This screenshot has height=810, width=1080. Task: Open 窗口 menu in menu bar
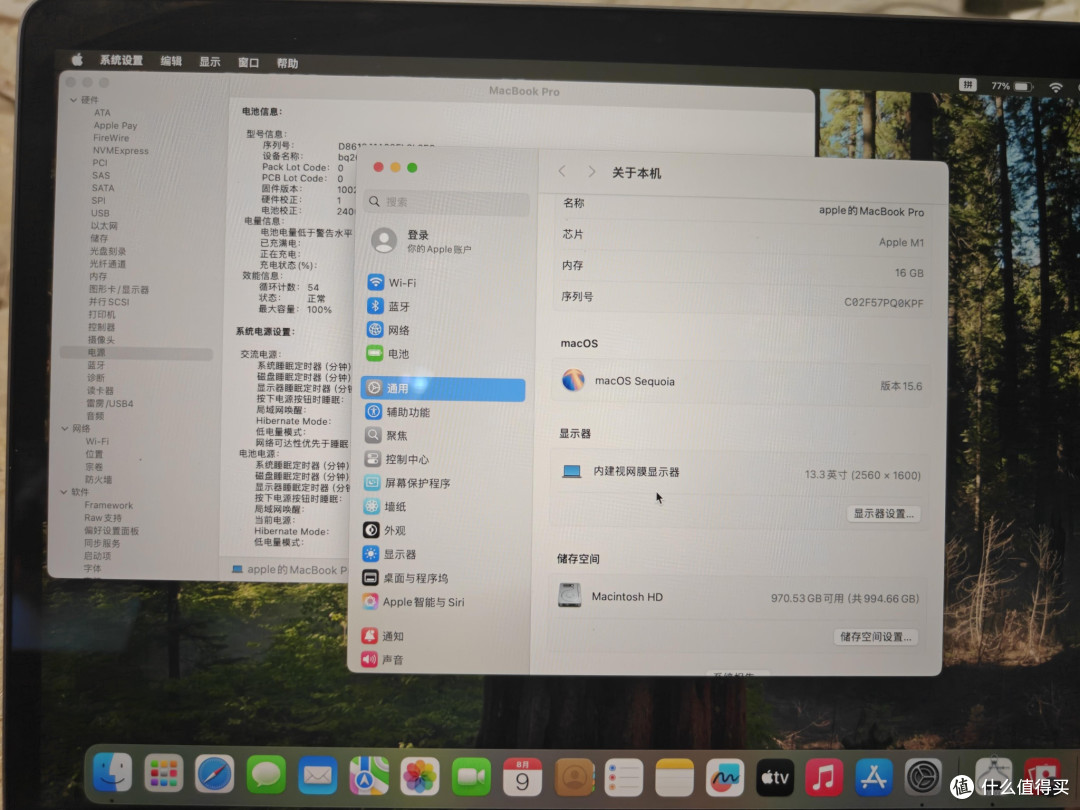[x=249, y=63]
